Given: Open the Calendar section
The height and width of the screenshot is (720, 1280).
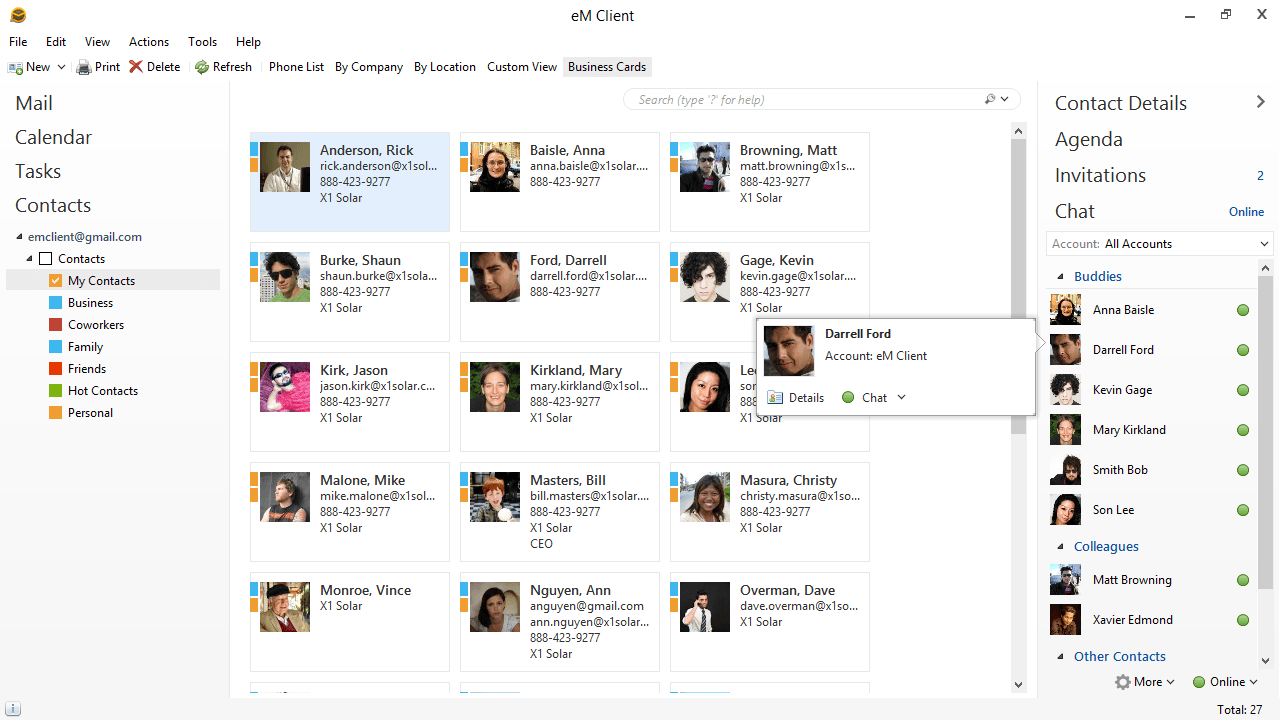Looking at the screenshot, I should click(53, 137).
